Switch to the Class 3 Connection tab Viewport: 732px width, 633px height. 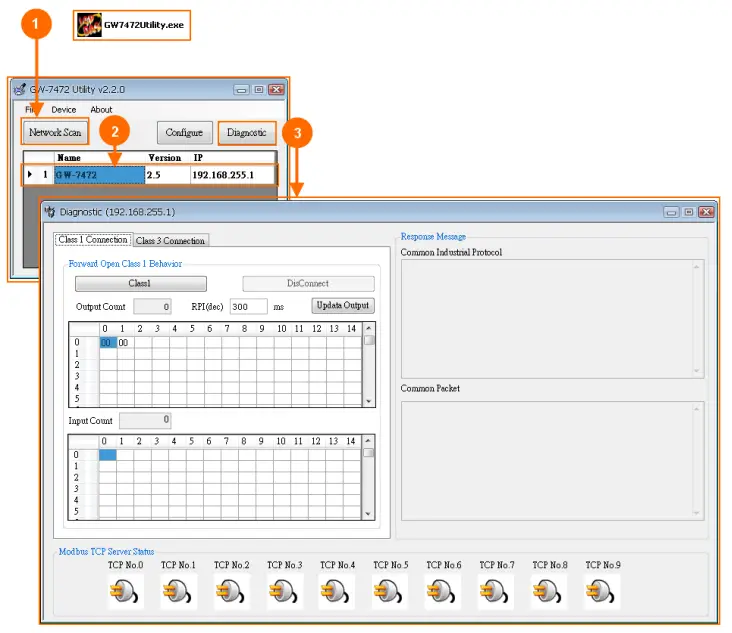[170, 240]
